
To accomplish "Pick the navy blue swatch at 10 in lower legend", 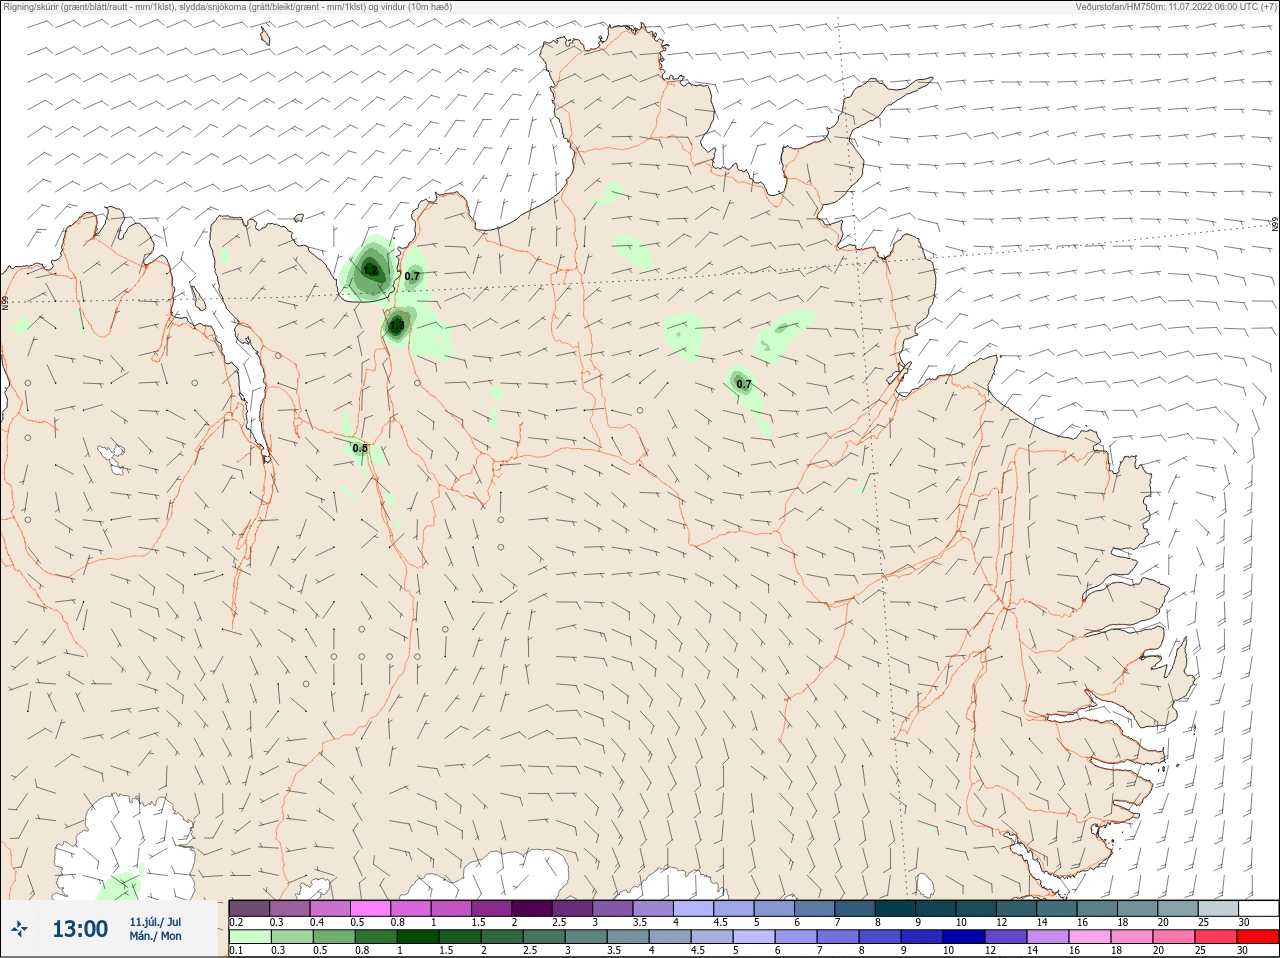I will coord(963,937).
